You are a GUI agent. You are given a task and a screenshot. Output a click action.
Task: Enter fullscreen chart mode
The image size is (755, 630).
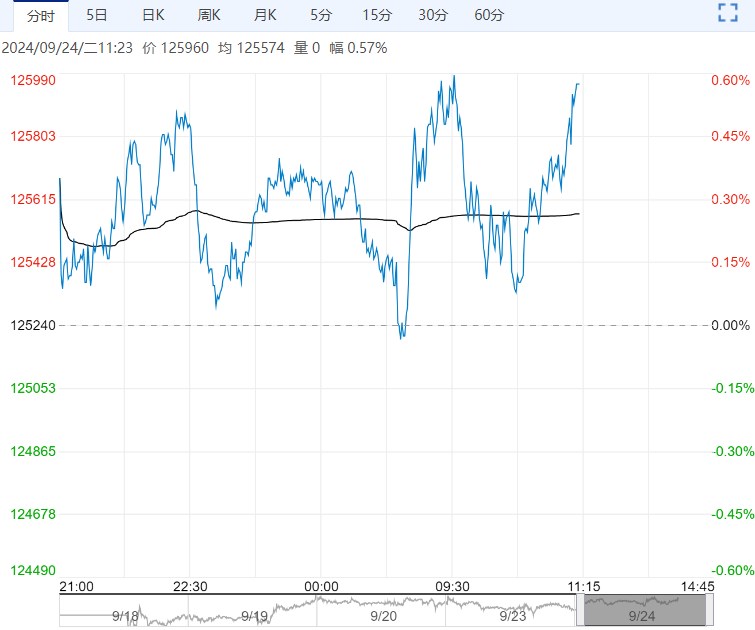pos(728,14)
